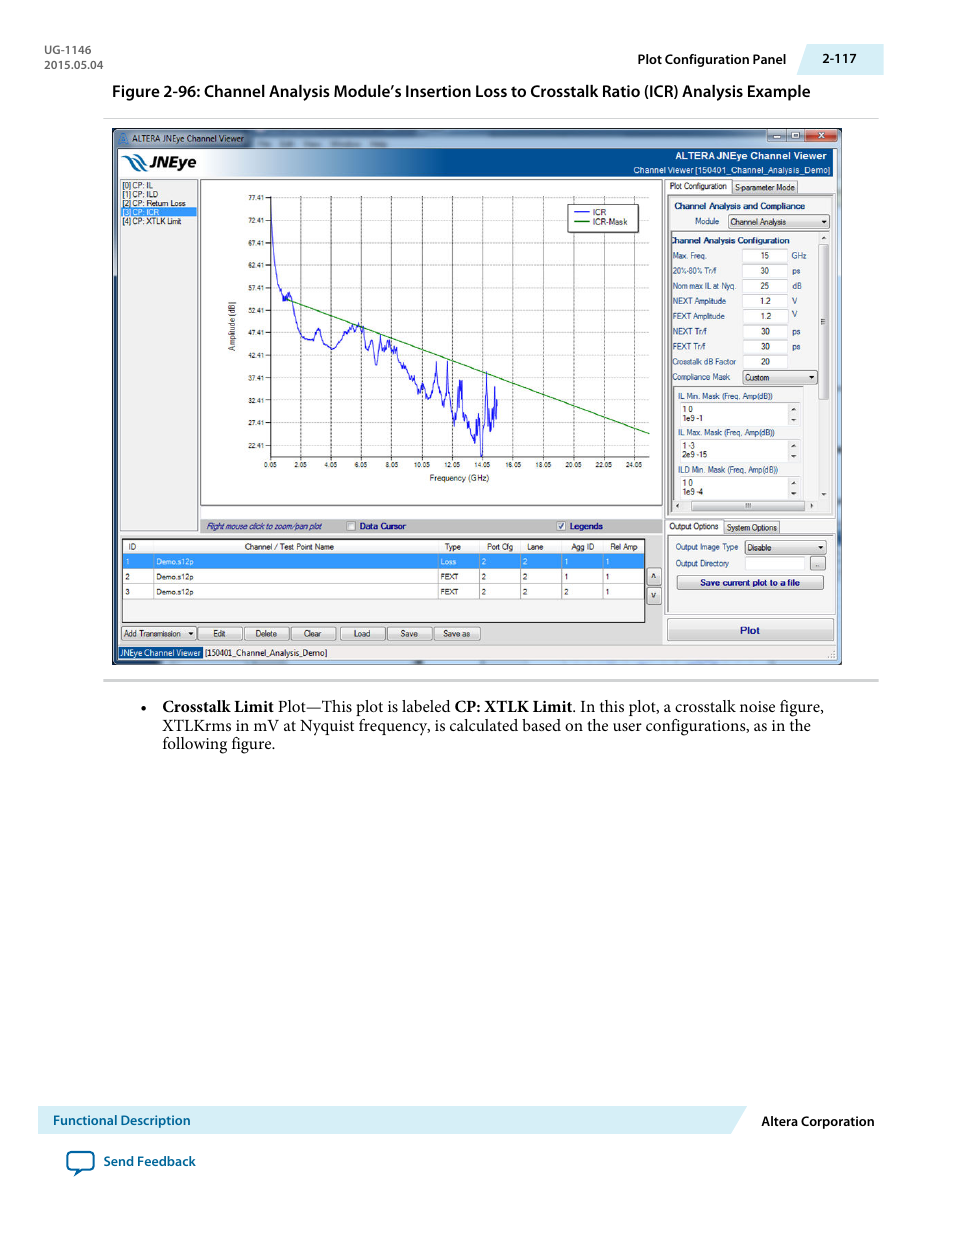
Task: Click the FEXT Tr/f input field
Action: pos(765,346)
